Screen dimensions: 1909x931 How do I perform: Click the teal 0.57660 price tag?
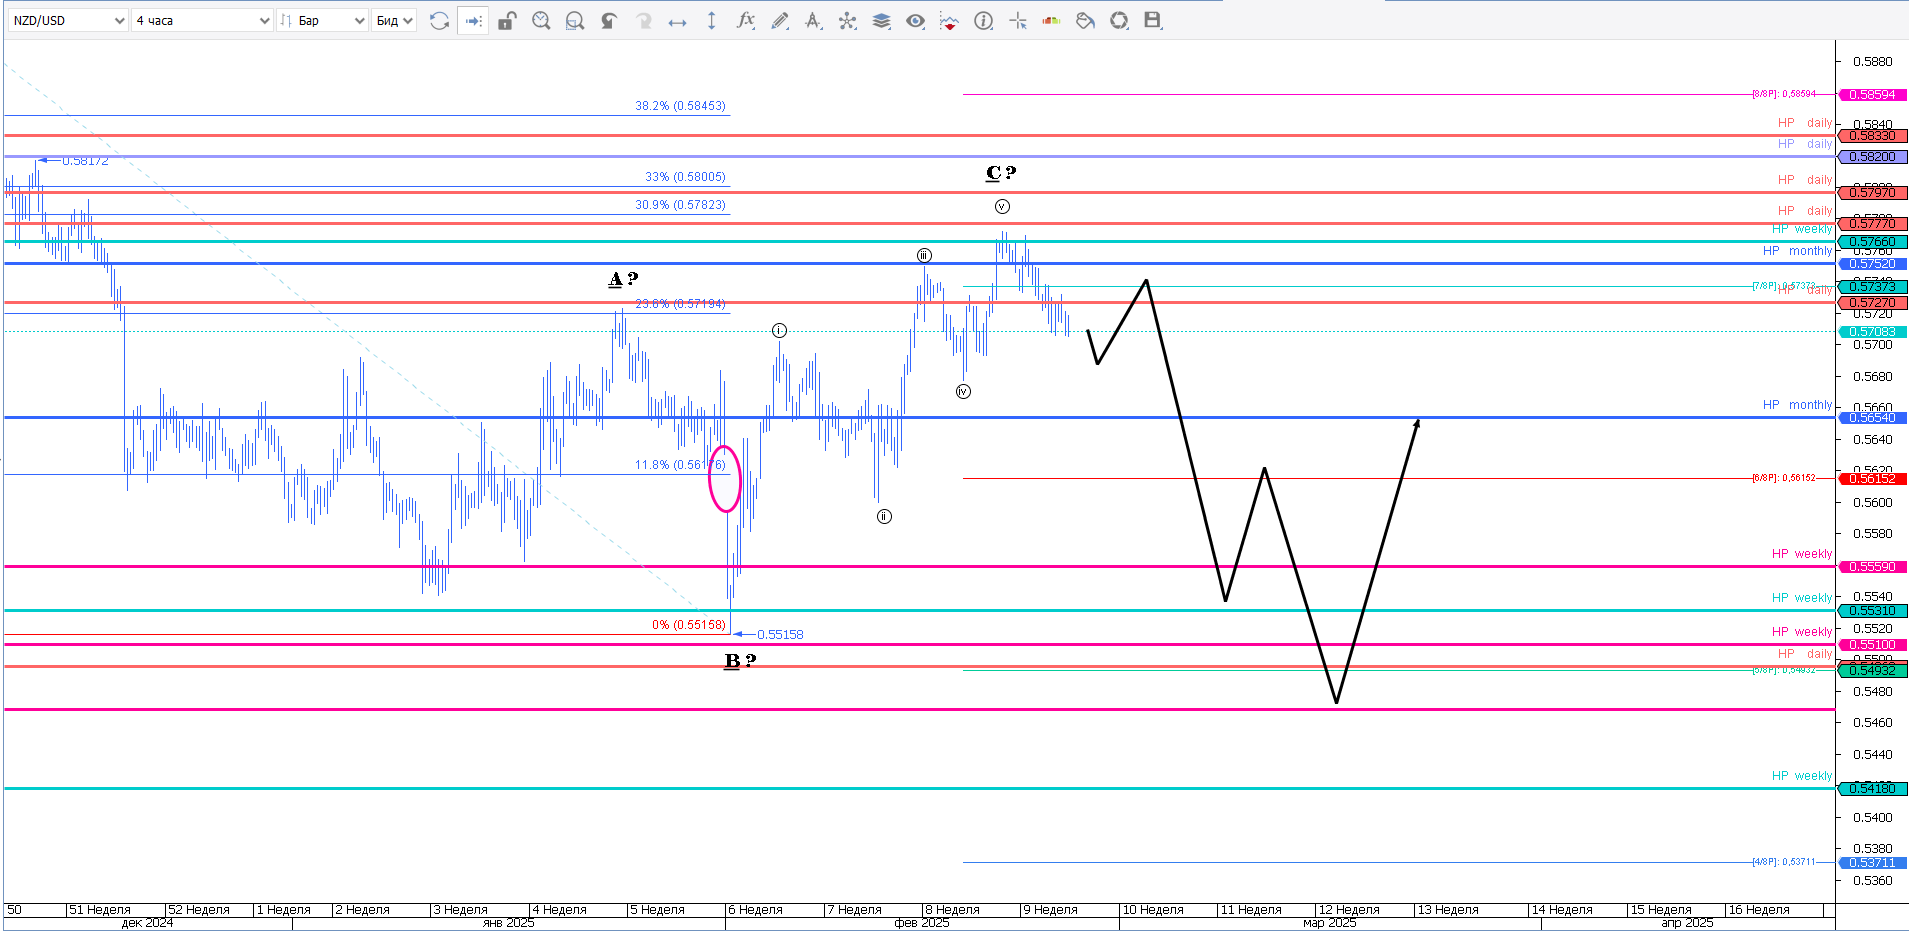pyautogui.click(x=1872, y=242)
